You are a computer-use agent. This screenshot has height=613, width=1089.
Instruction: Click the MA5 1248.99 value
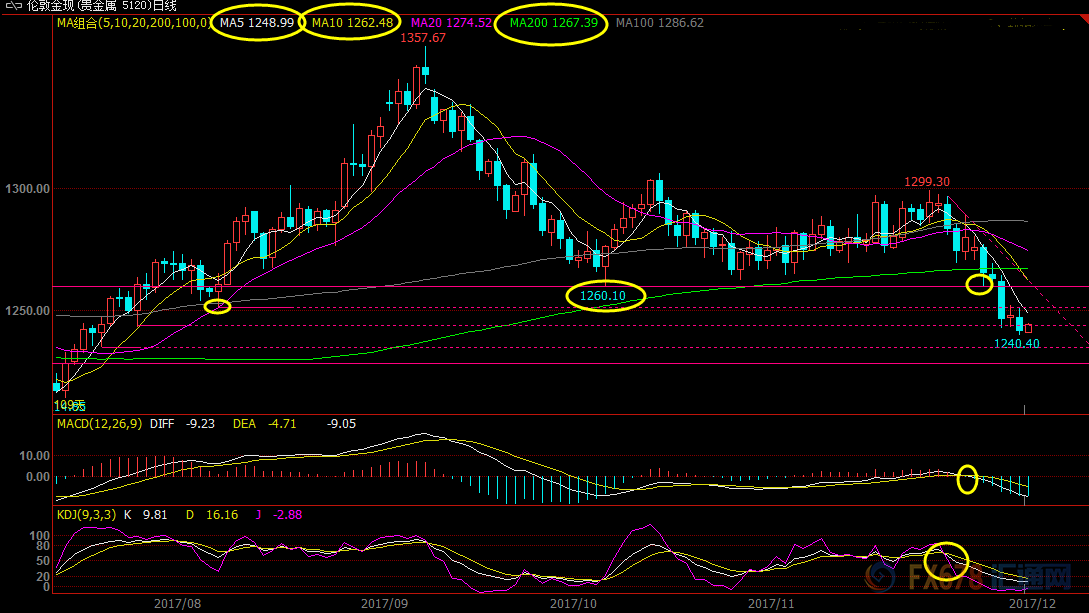pyautogui.click(x=257, y=22)
